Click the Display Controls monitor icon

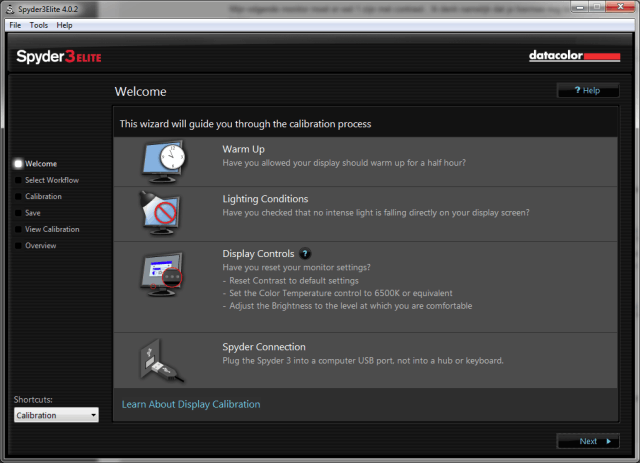(x=161, y=274)
